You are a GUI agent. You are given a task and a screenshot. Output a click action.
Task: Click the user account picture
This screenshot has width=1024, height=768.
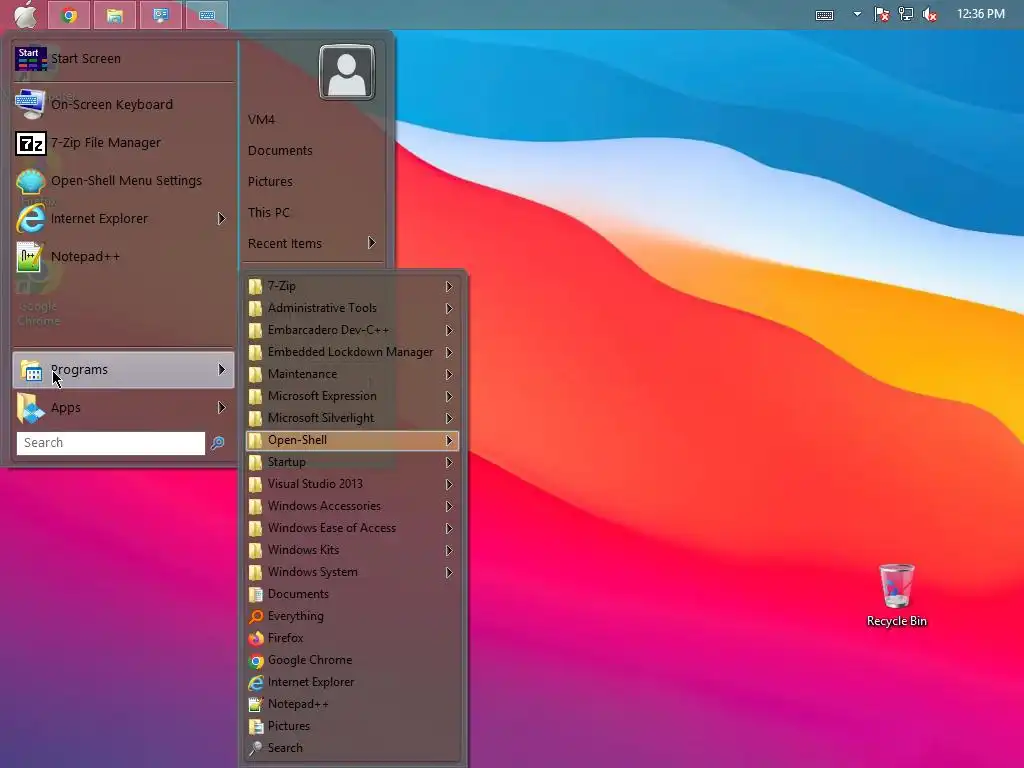click(x=347, y=72)
